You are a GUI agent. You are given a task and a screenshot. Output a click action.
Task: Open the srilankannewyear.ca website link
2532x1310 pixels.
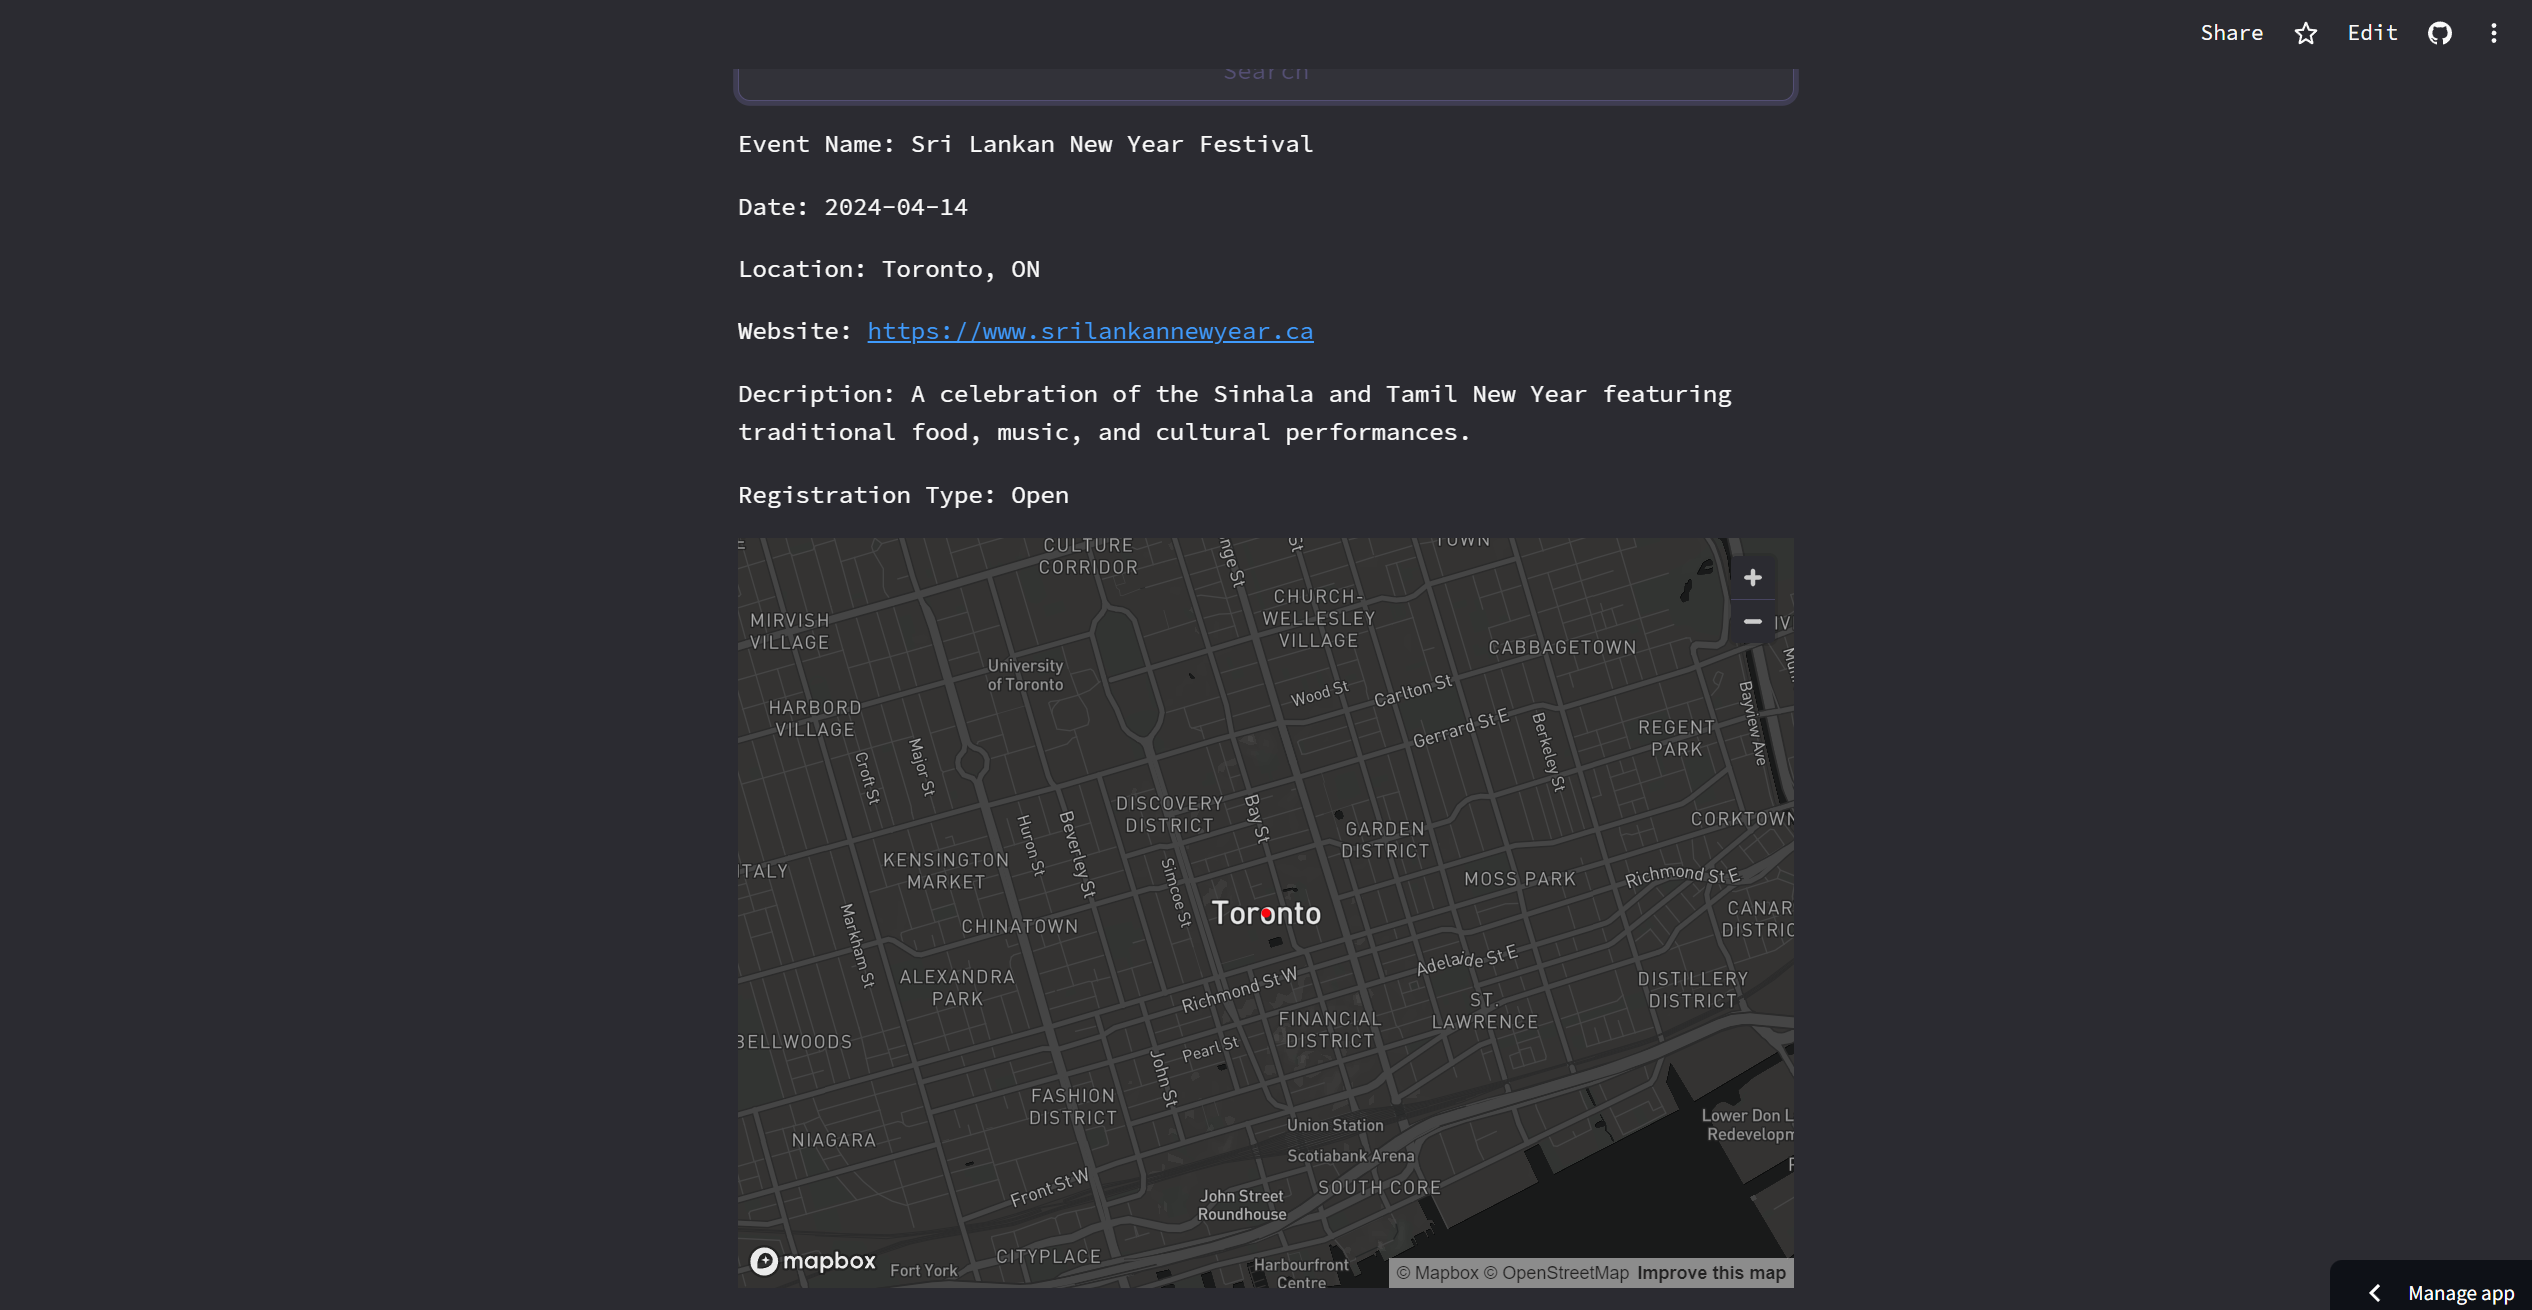[x=1089, y=331]
